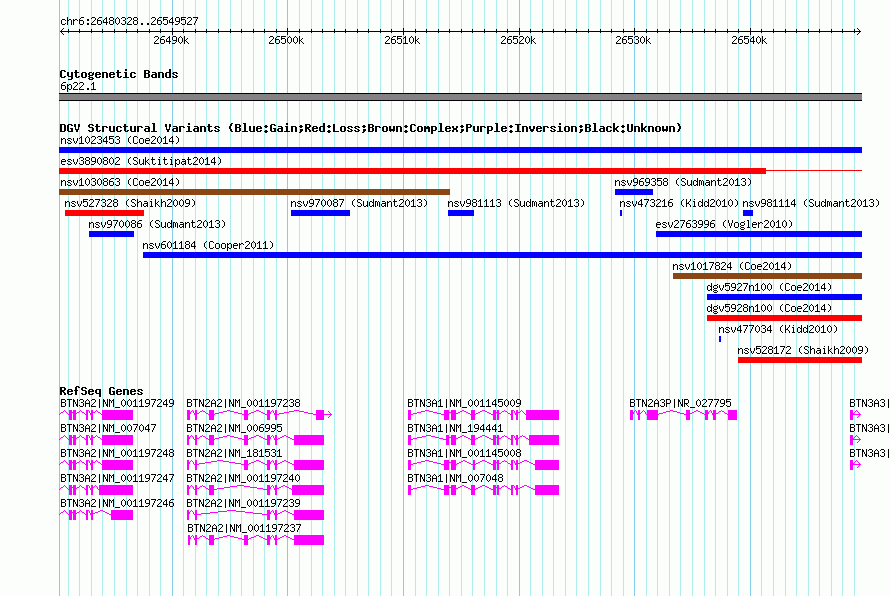
Task: Open BTN3A1|NM_007048 transcript
Action: click(484, 490)
